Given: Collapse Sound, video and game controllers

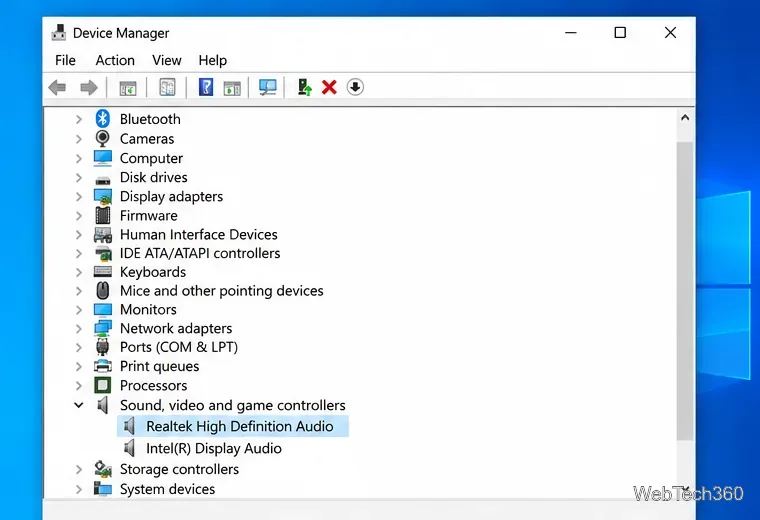Looking at the screenshot, I should coord(79,405).
